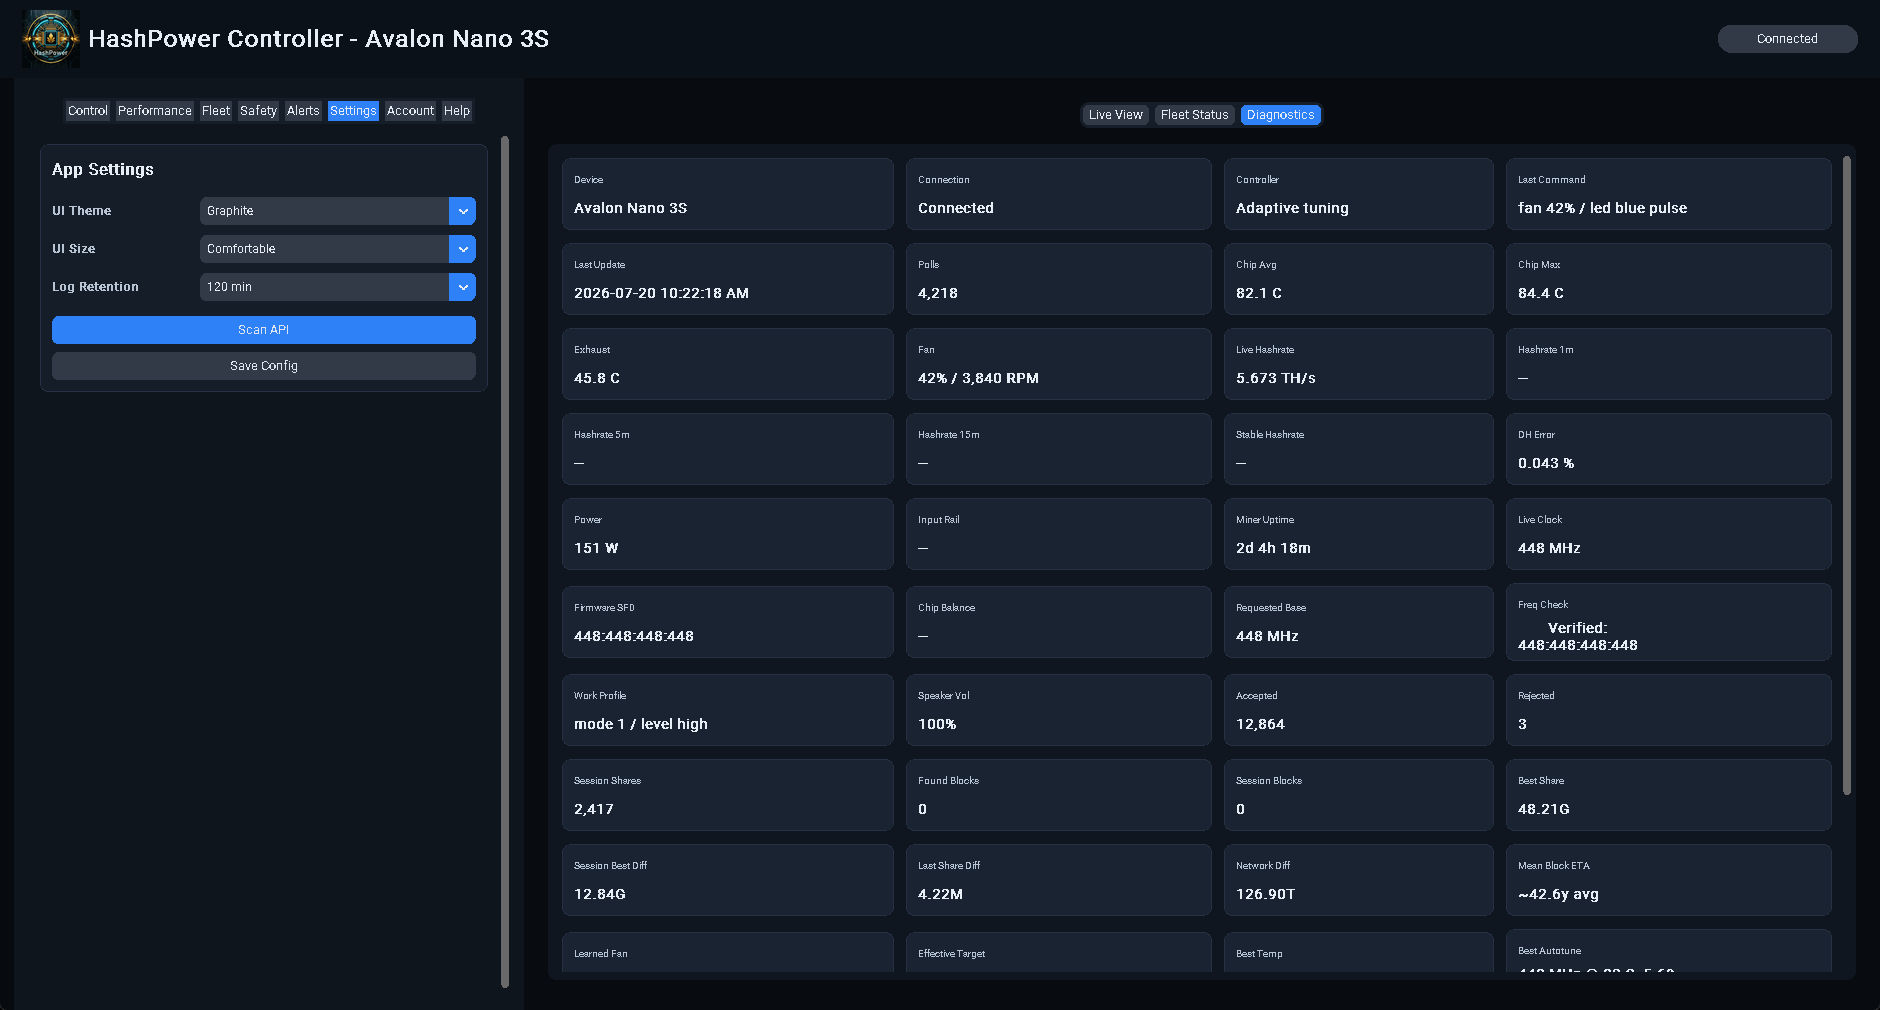1880x1010 pixels.
Task: Click the Found Blocks card label
Action: tap(948, 781)
